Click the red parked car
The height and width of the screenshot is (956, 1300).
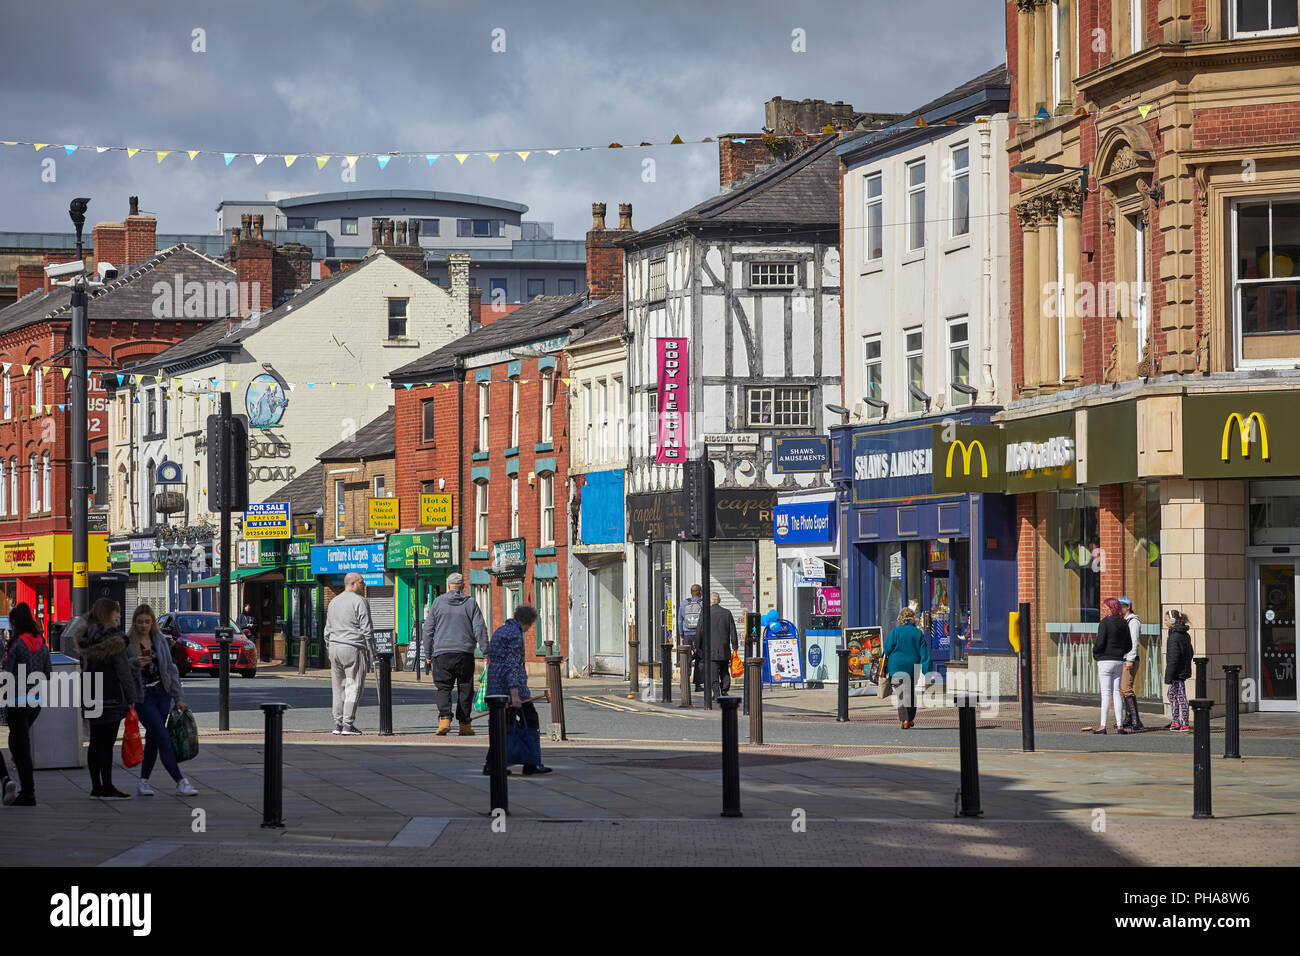[207, 643]
